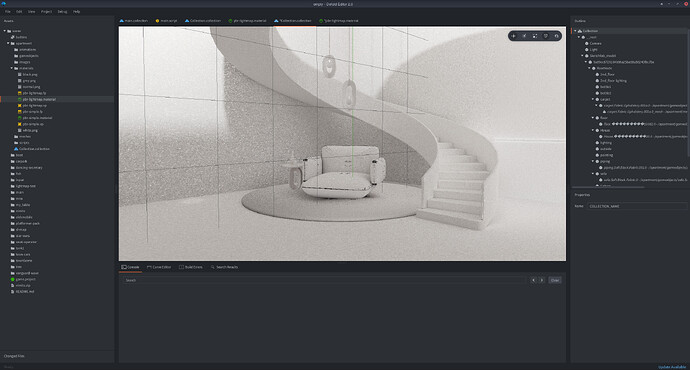Select the animations folder icon

tap(16, 50)
